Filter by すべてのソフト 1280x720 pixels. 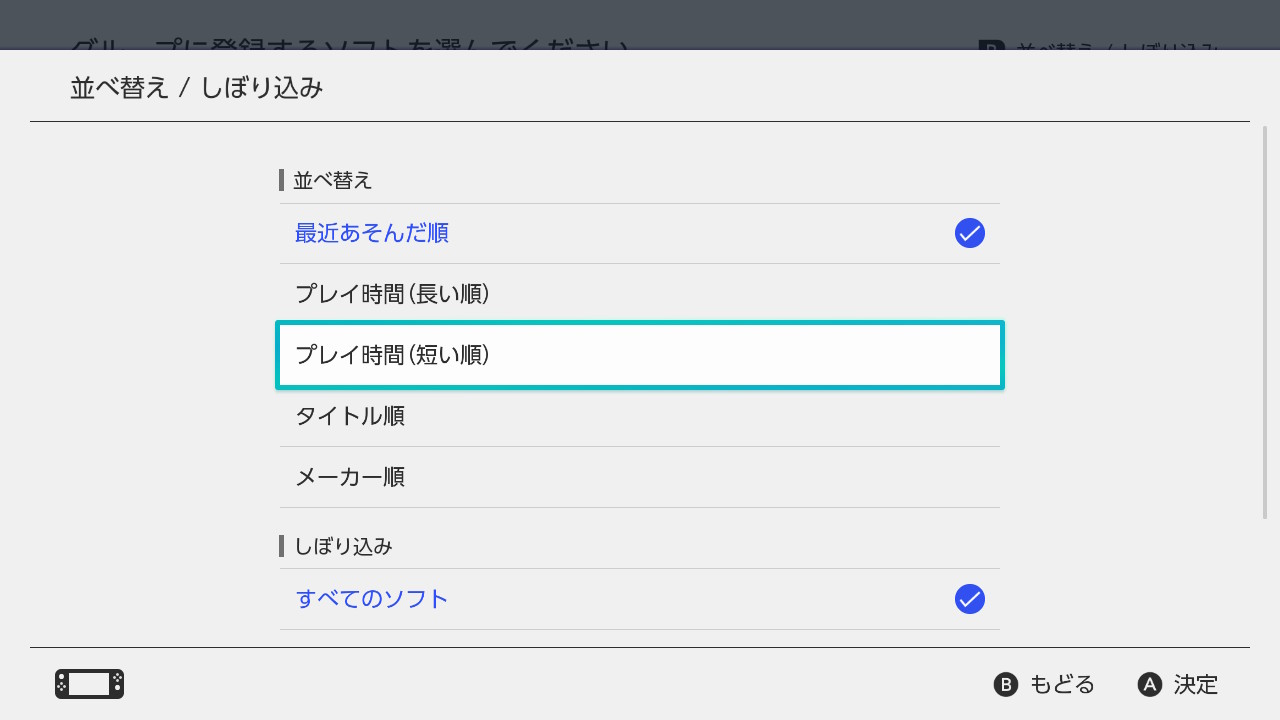tap(372, 599)
